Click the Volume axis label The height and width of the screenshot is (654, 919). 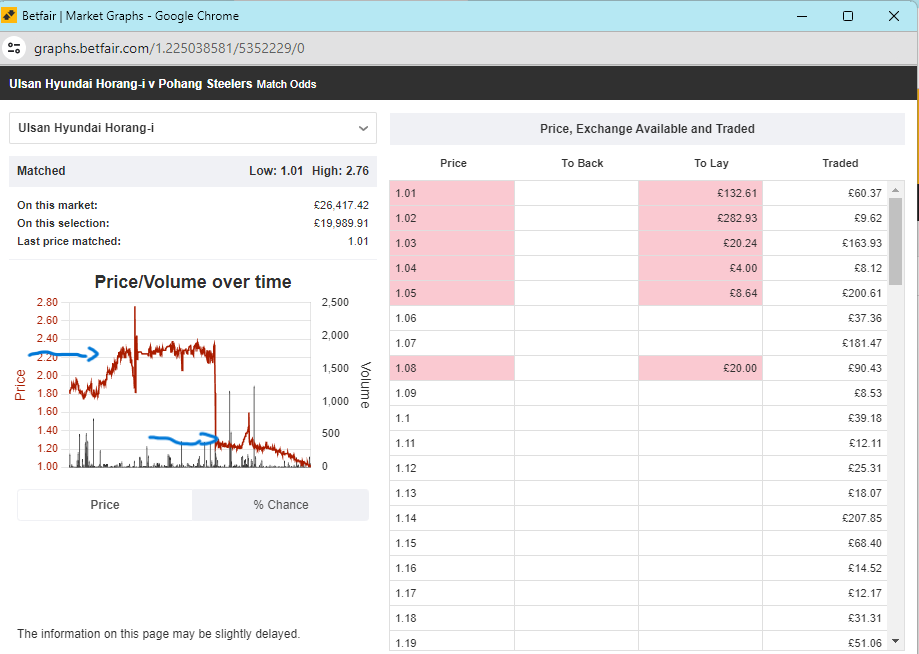(x=365, y=384)
